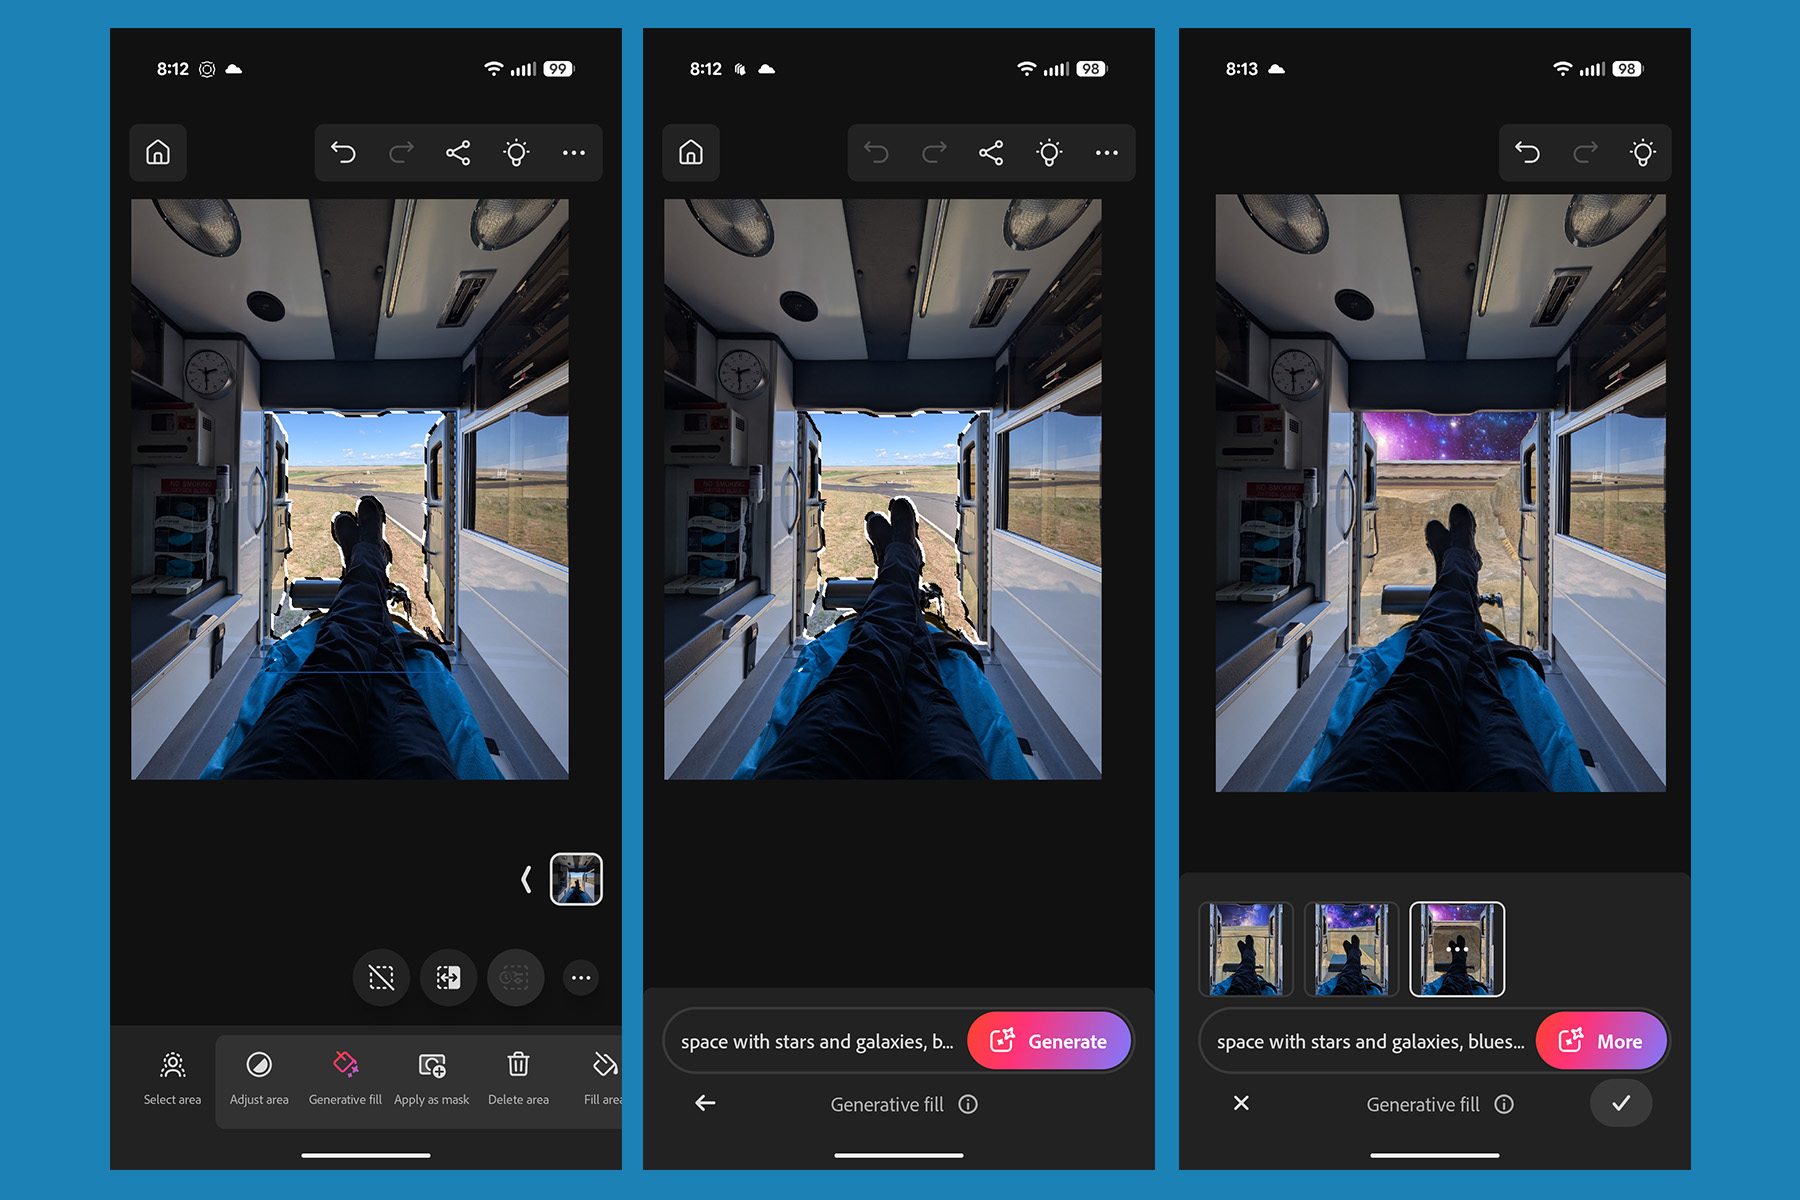Choose the Delete area tool

coord(518,1078)
